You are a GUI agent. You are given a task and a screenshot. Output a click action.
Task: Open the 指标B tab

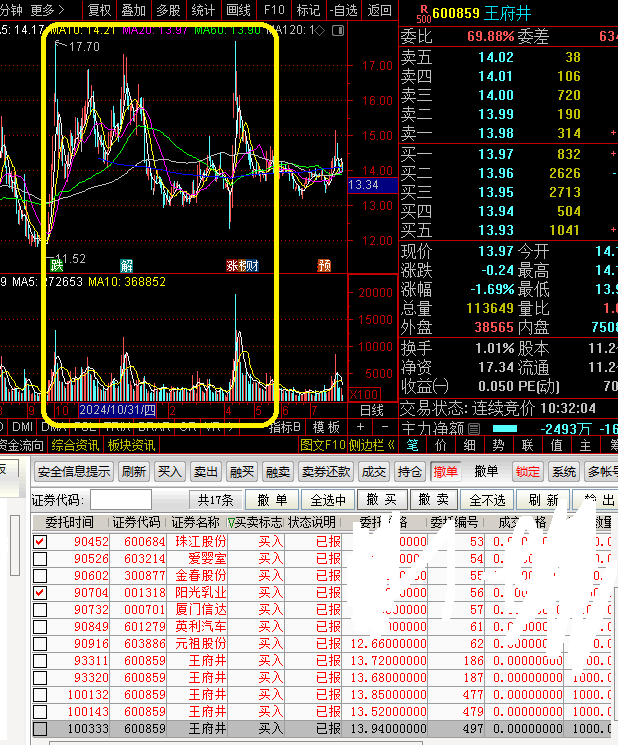(284, 427)
